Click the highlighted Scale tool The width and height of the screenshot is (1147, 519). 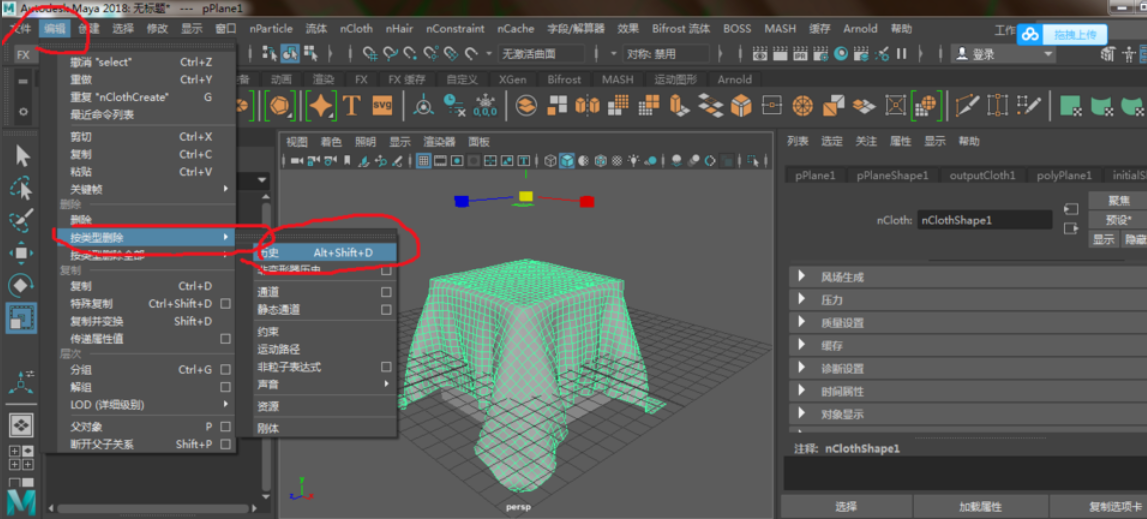click(20, 318)
